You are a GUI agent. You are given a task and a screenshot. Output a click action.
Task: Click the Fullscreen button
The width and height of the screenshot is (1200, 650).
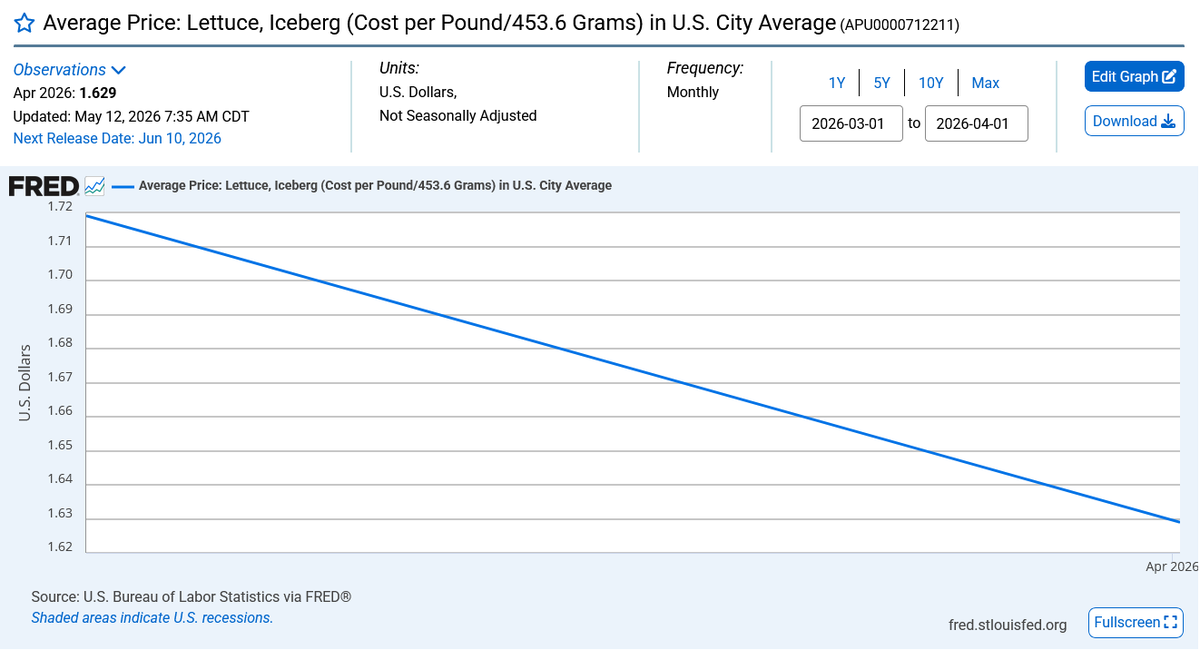tap(1135, 622)
